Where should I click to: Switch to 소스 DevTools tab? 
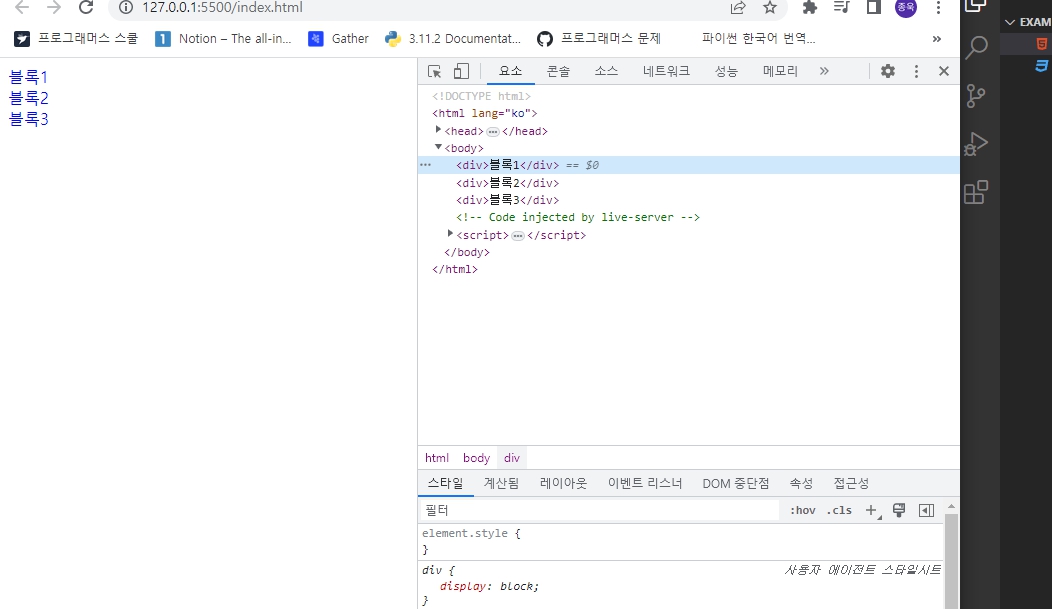[606, 71]
